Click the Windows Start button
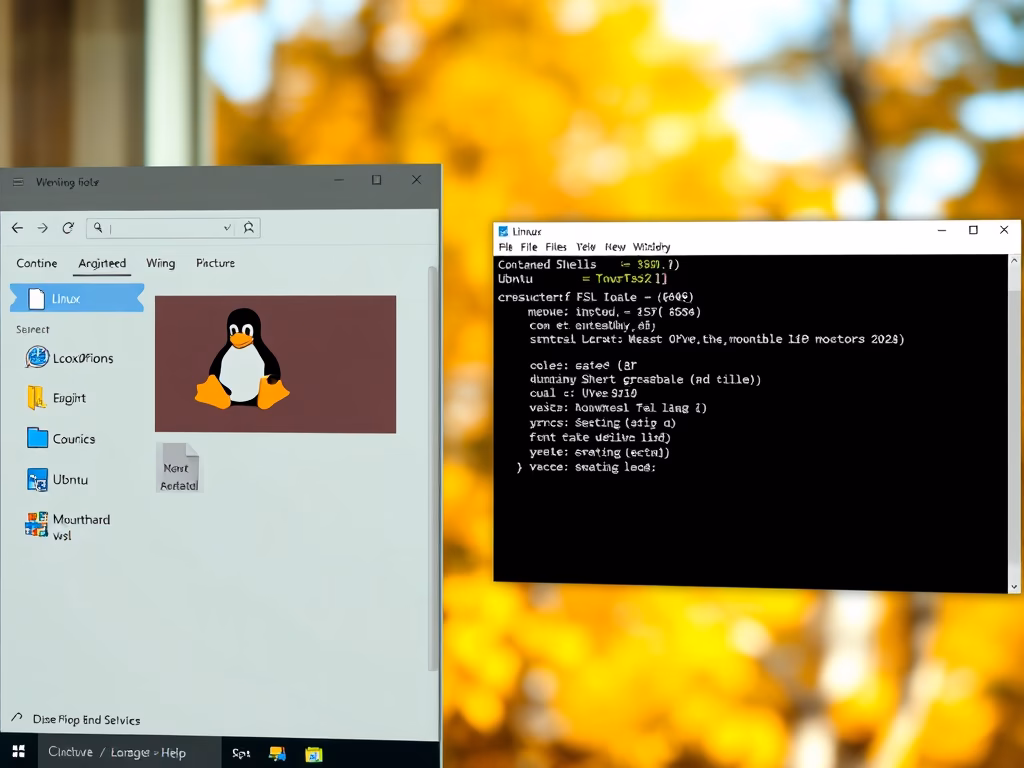 (x=18, y=752)
